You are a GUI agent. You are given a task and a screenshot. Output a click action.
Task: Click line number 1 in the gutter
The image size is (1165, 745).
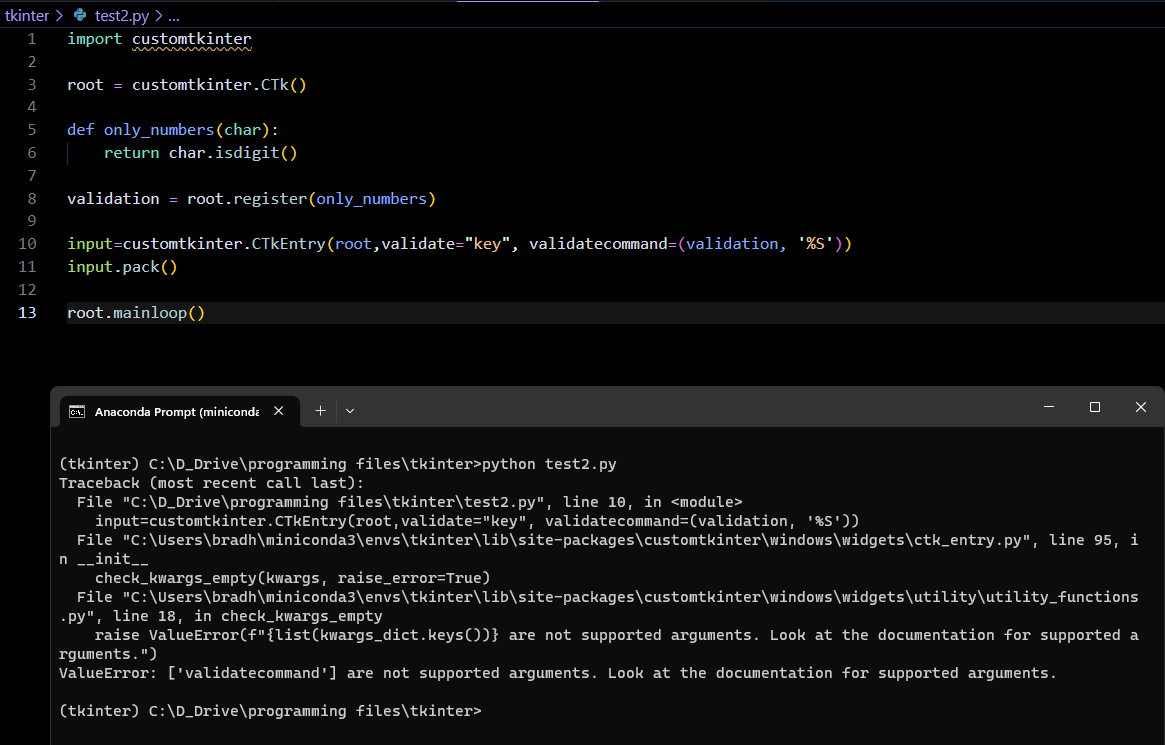tap(31, 39)
